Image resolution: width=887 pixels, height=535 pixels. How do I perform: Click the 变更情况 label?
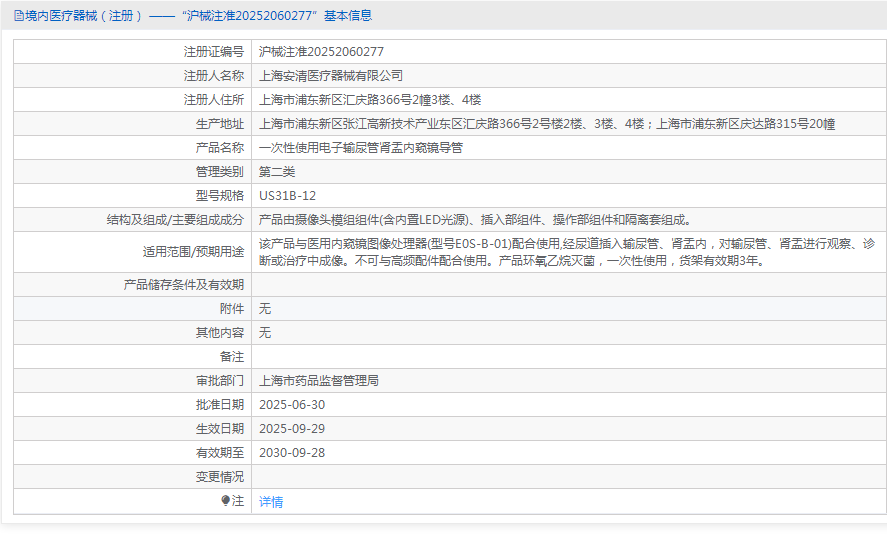pyautogui.click(x=220, y=477)
